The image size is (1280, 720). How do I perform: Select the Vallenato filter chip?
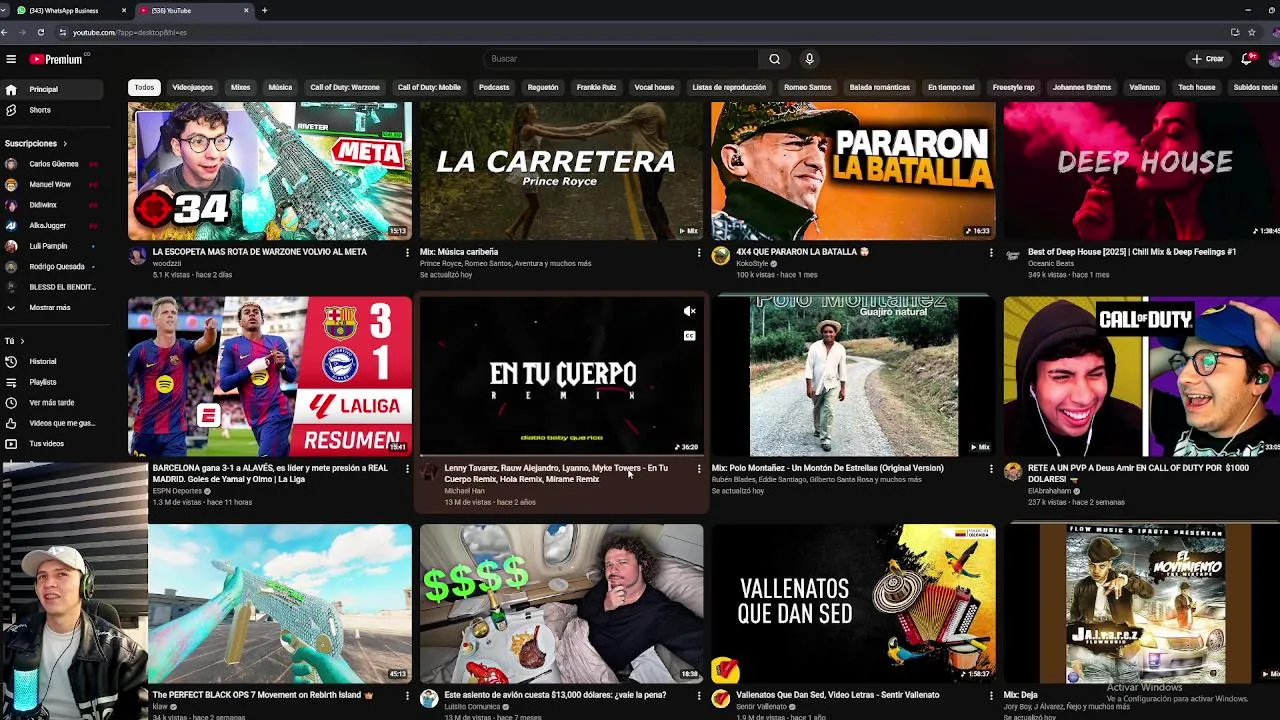coord(1144,87)
